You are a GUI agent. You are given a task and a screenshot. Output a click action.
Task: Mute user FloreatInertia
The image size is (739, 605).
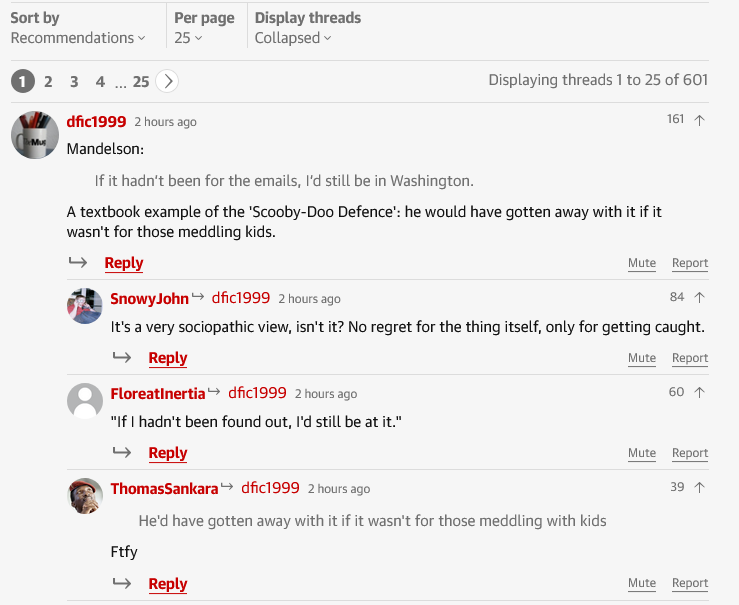pyautogui.click(x=642, y=453)
